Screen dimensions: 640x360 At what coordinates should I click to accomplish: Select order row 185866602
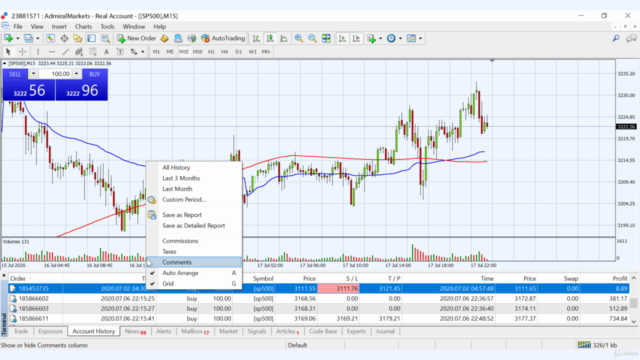point(318,299)
